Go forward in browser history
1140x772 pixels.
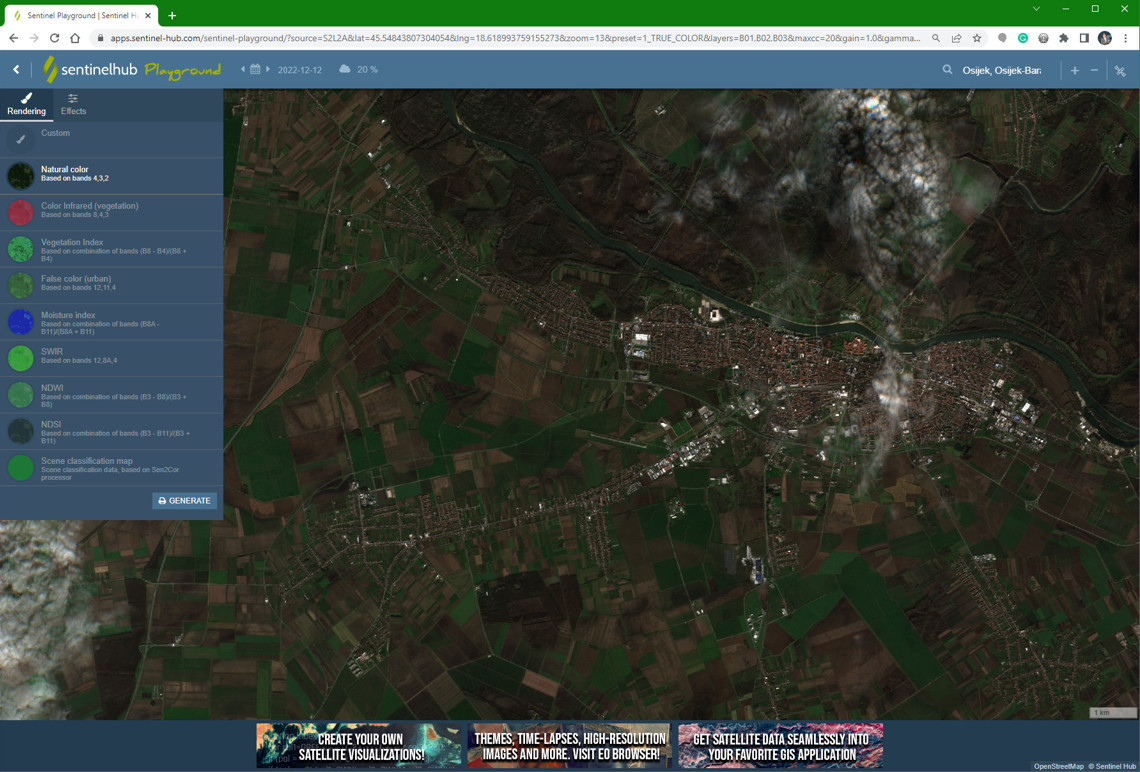(34, 38)
